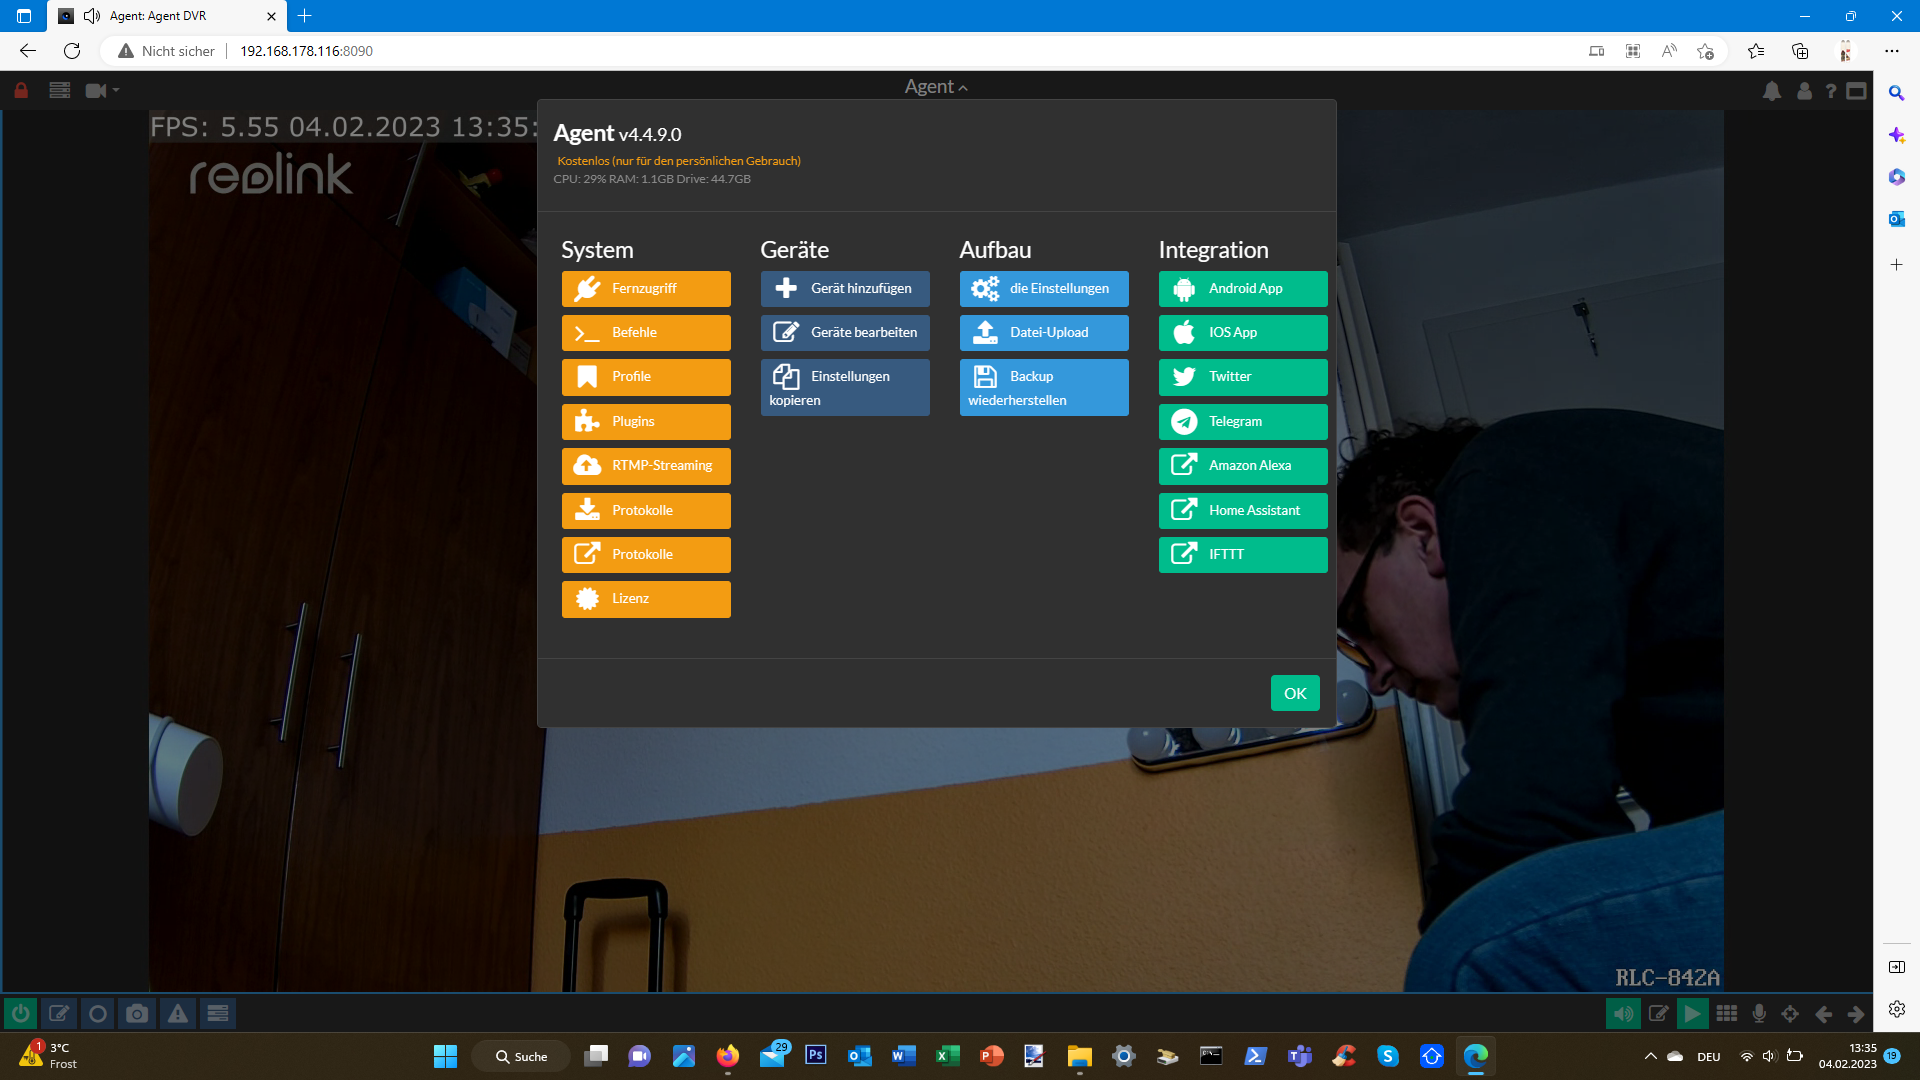Toggle the record circle button
Screen dimensions: 1920x1080
click(x=98, y=1014)
